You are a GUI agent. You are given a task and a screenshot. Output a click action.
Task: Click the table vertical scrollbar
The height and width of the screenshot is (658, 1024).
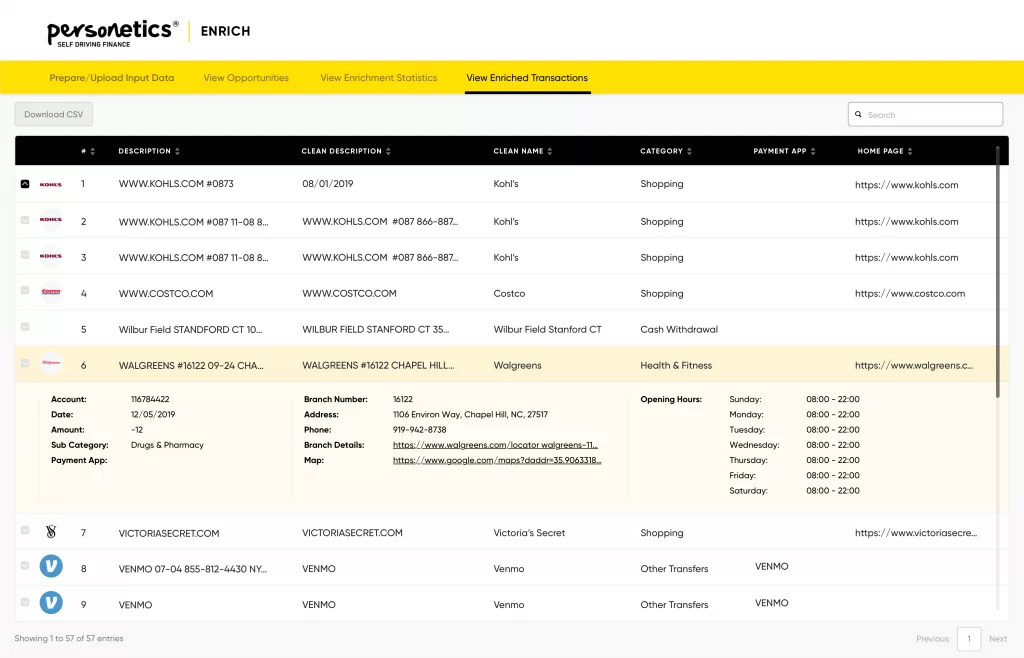click(x=998, y=274)
